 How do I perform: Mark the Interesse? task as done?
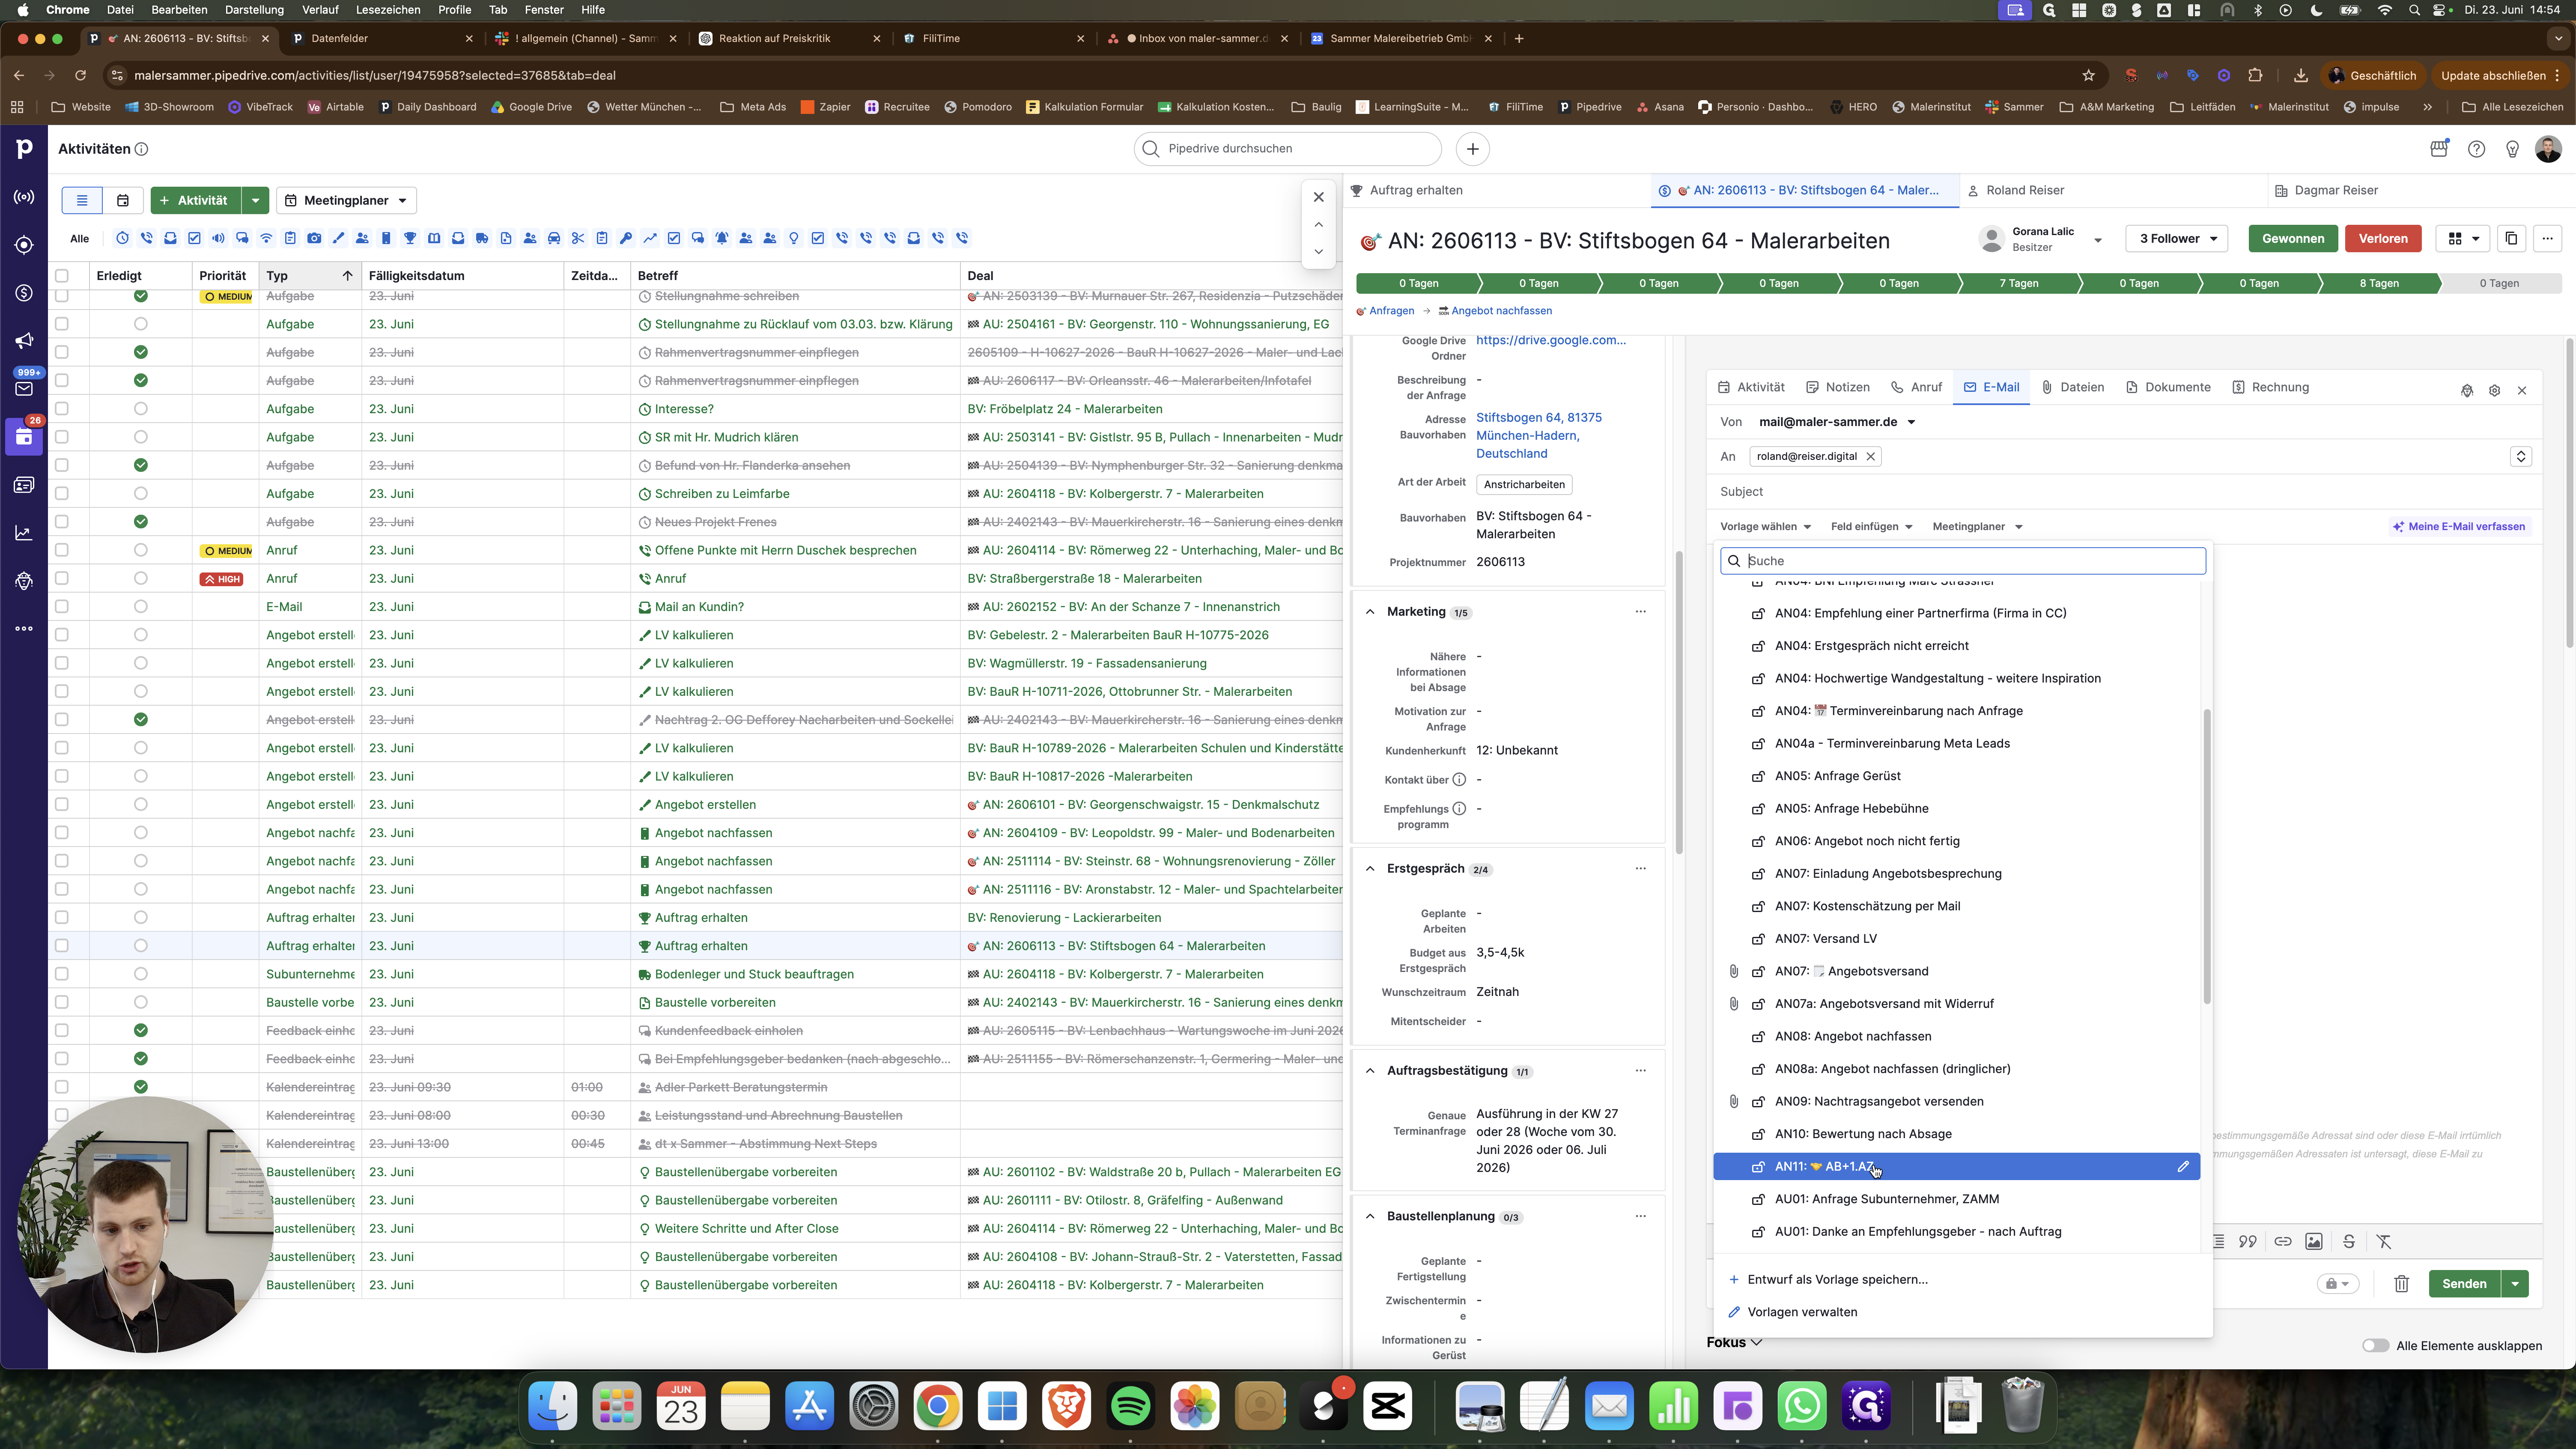click(x=140, y=409)
